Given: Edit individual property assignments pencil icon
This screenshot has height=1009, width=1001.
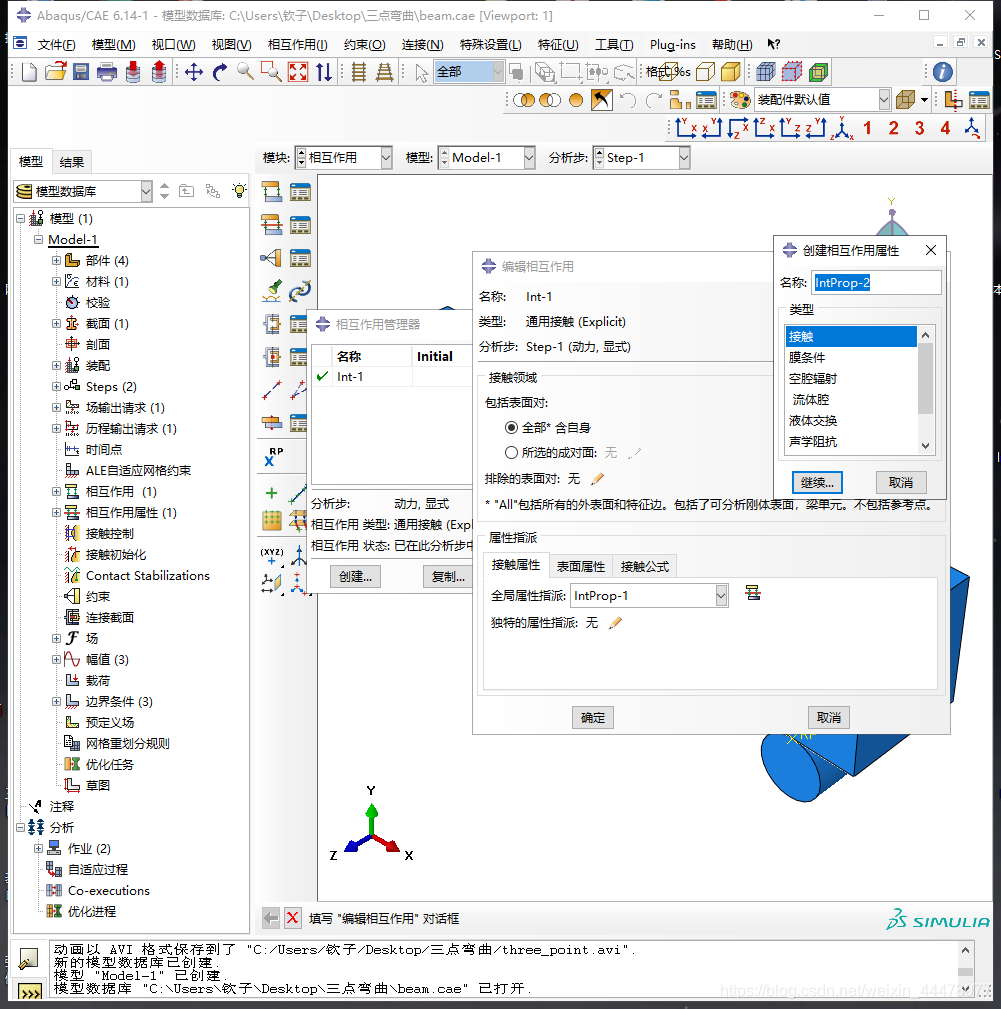Looking at the screenshot, I should pyautogui.click(x=615, y=622).
